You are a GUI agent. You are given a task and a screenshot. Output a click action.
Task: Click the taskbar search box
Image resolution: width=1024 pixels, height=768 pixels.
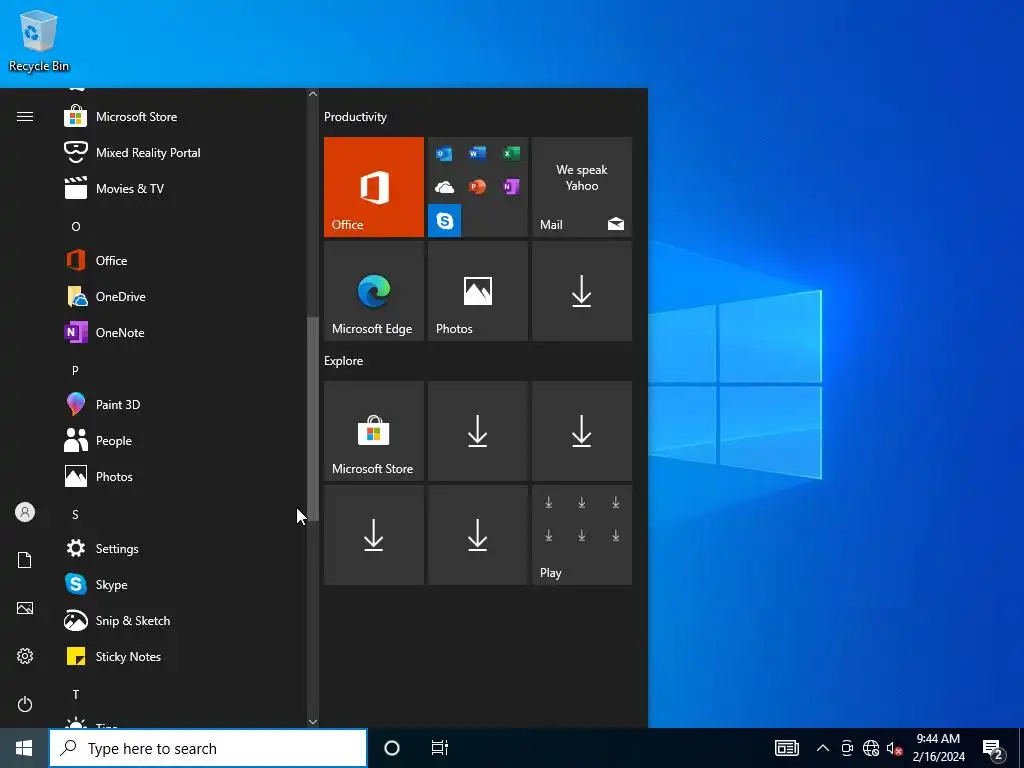208,748
